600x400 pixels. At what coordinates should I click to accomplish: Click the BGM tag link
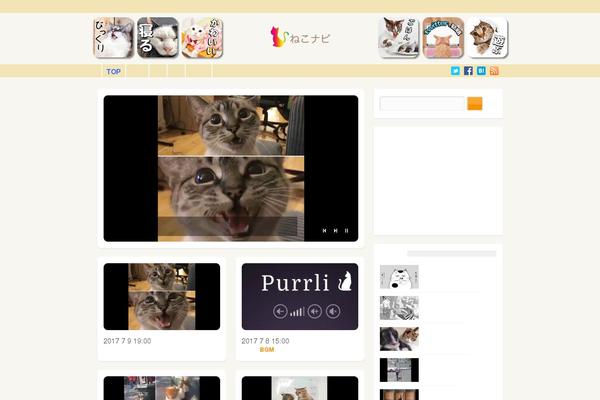click(267, 350)
